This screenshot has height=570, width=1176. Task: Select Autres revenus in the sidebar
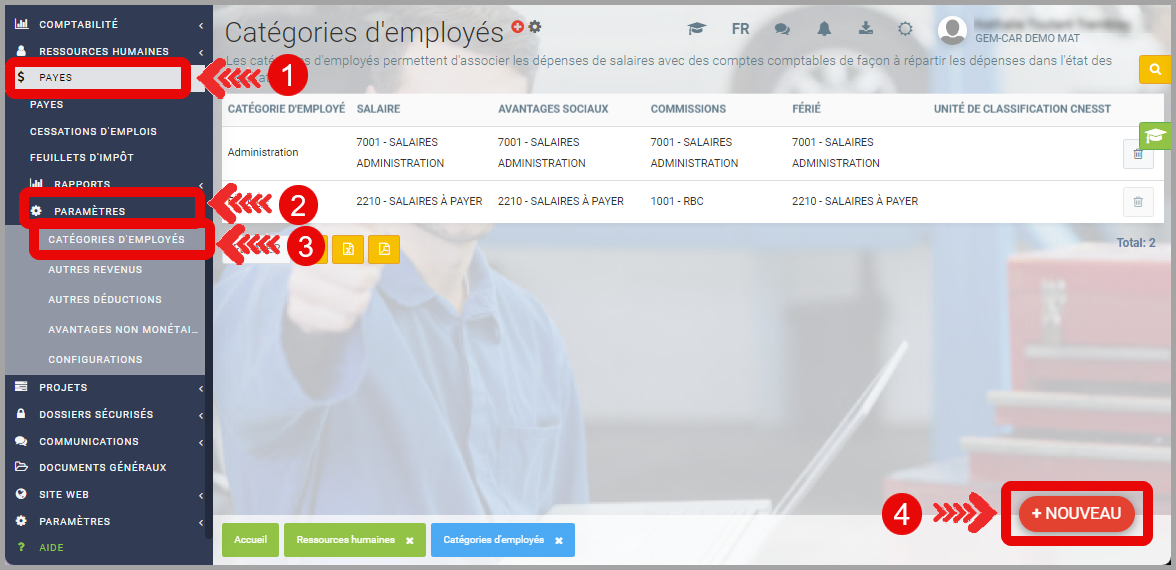tap(95, 270)
